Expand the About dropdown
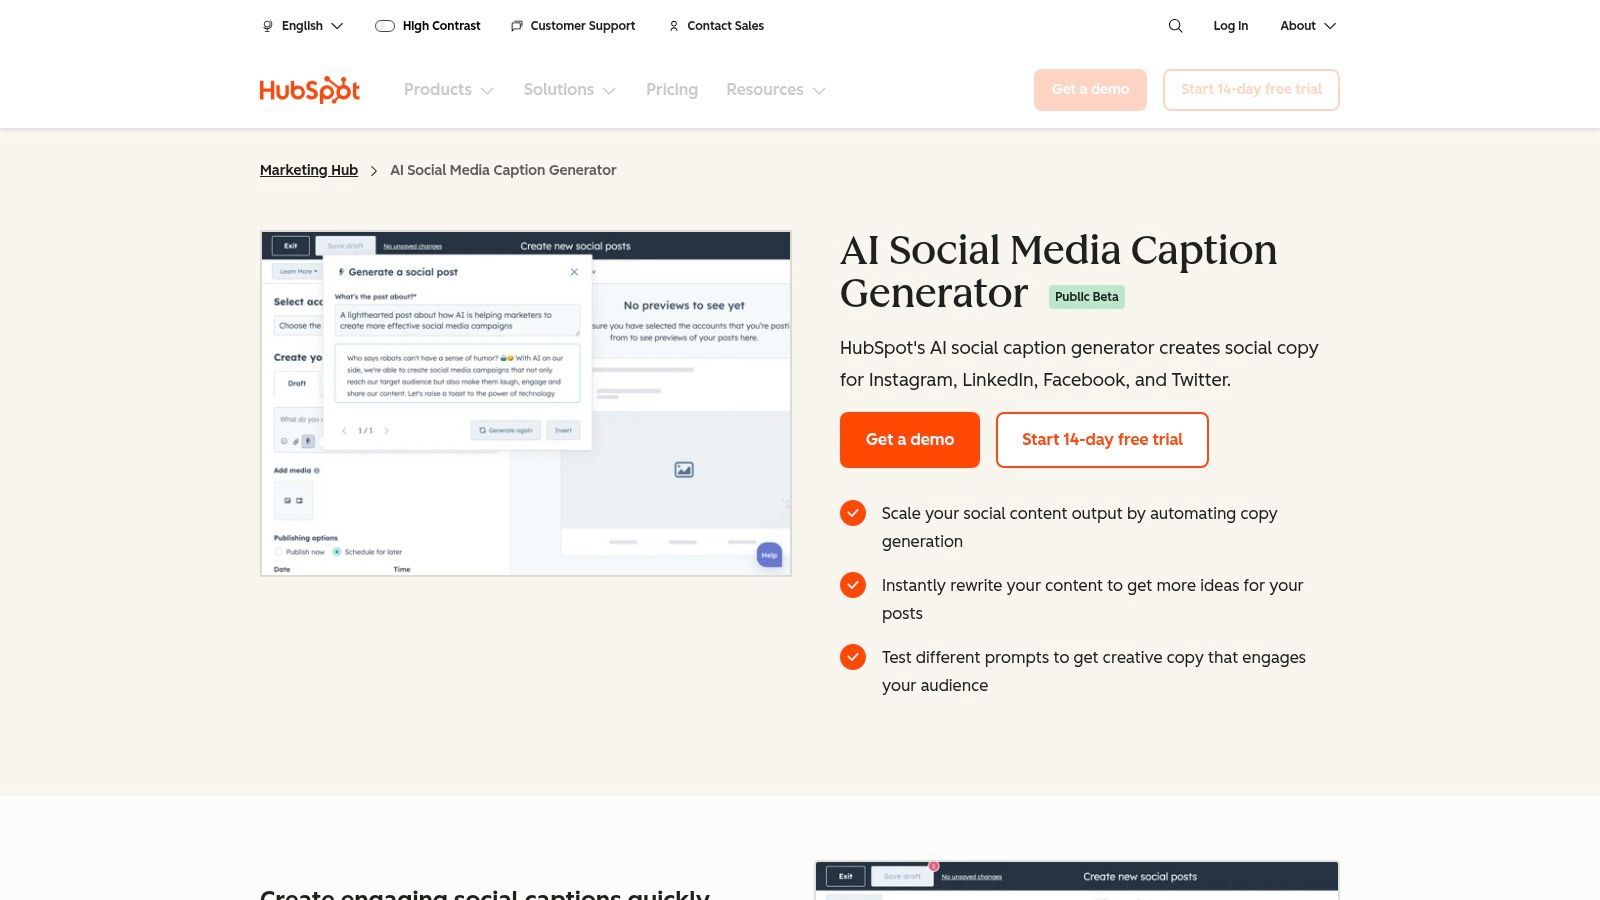Screen dimensions: 1600x900 click(x=1308, y=26)
